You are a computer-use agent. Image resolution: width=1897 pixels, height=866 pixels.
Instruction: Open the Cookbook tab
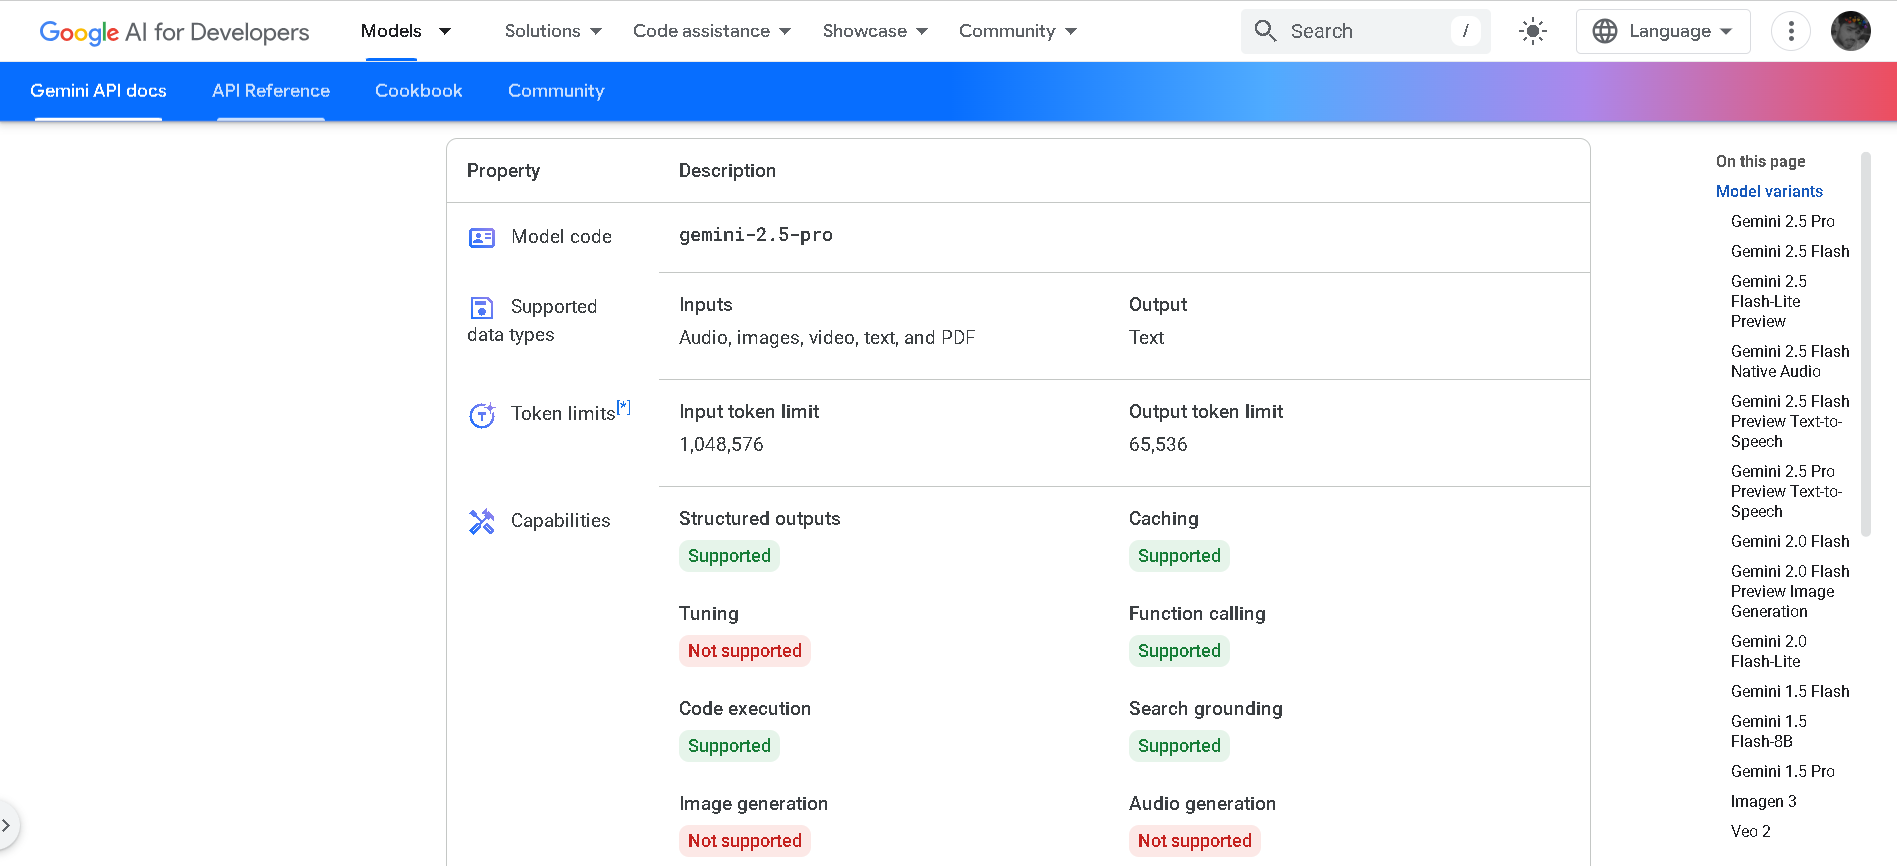click(418, 91)
